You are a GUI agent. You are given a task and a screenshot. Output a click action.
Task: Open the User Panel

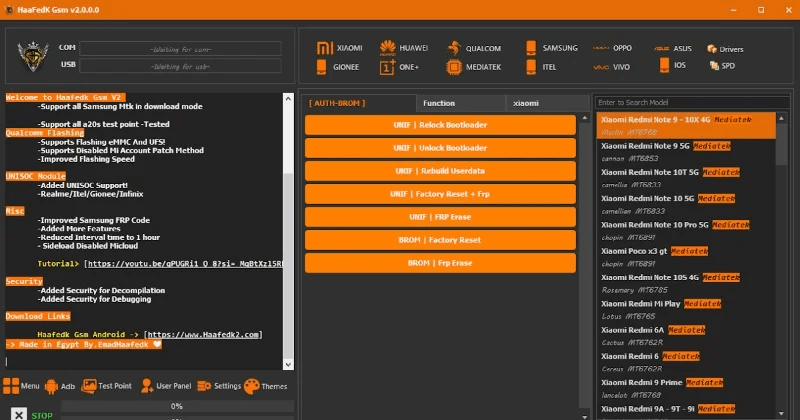149,385
